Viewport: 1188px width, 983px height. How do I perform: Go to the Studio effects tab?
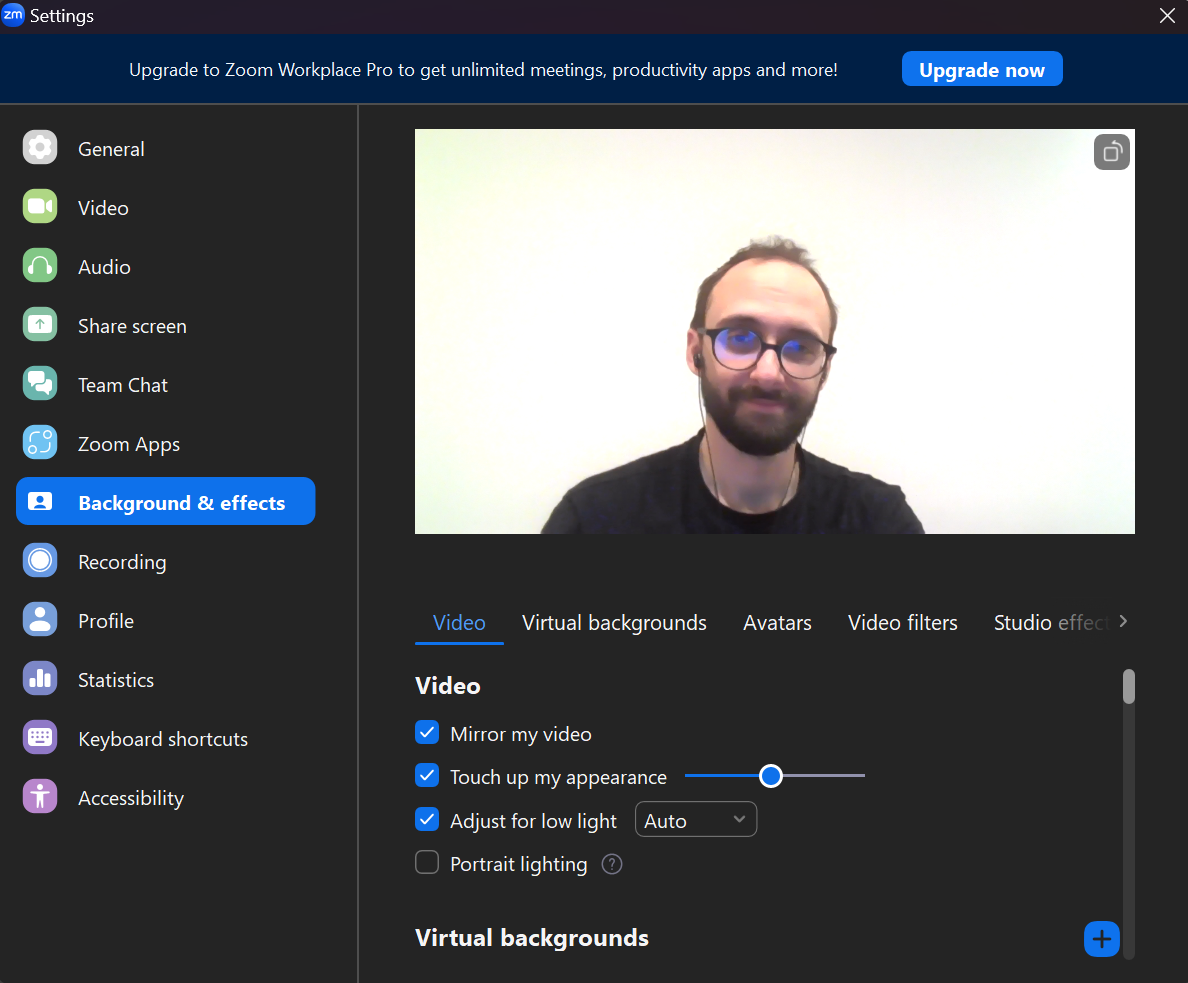(x=1052, y=623)
